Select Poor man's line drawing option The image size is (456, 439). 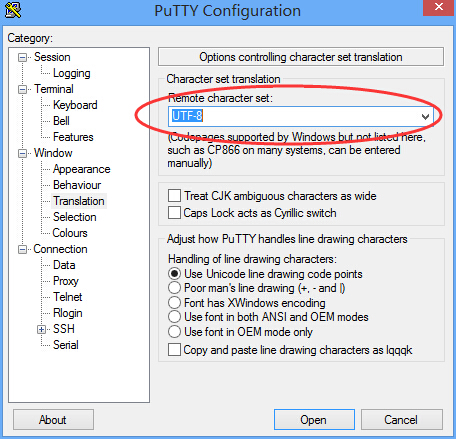(174, 288)
